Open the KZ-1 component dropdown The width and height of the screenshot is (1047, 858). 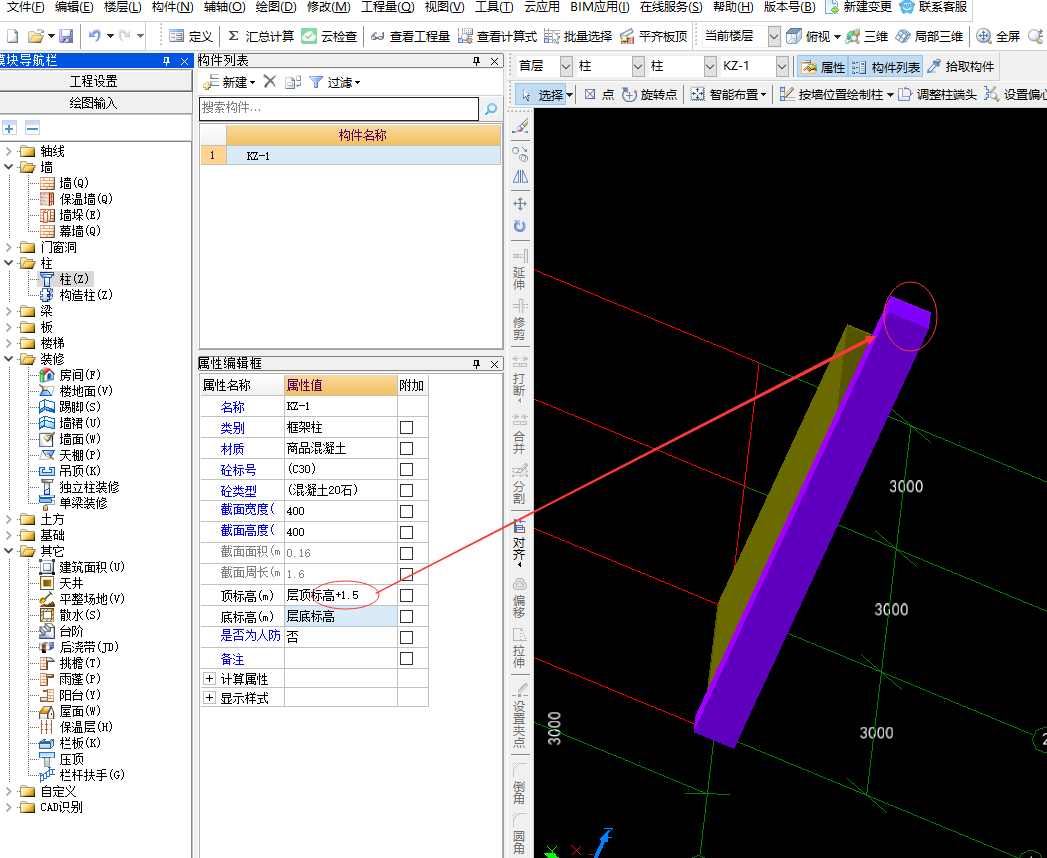[x=782, y=66]
